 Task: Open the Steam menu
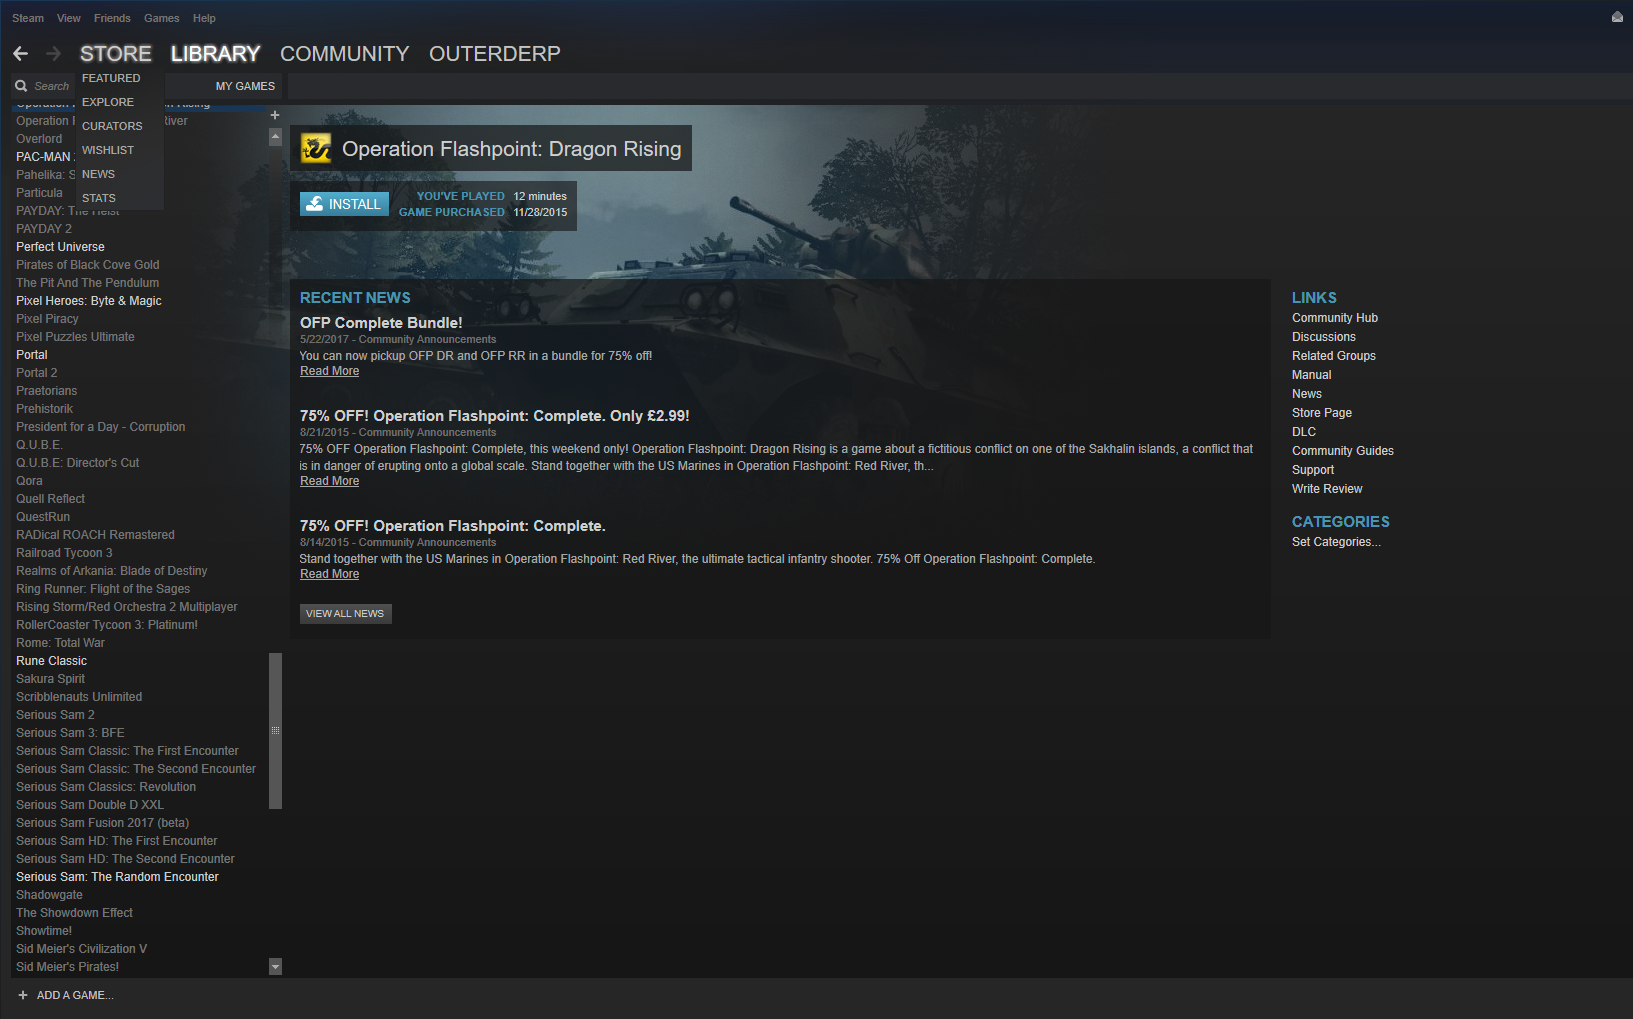pyautogui.click(x=28, y=18)
